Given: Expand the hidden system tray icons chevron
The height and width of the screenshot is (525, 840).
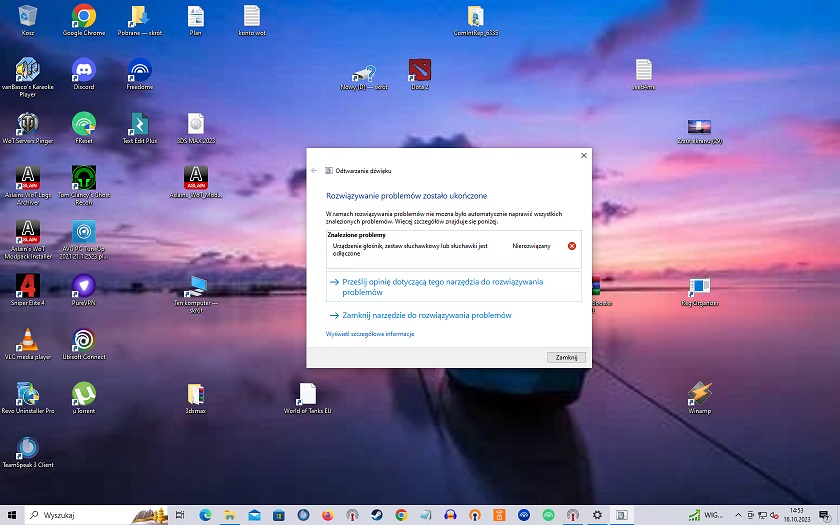Looking at the screenshot, I should coord(737,515).
